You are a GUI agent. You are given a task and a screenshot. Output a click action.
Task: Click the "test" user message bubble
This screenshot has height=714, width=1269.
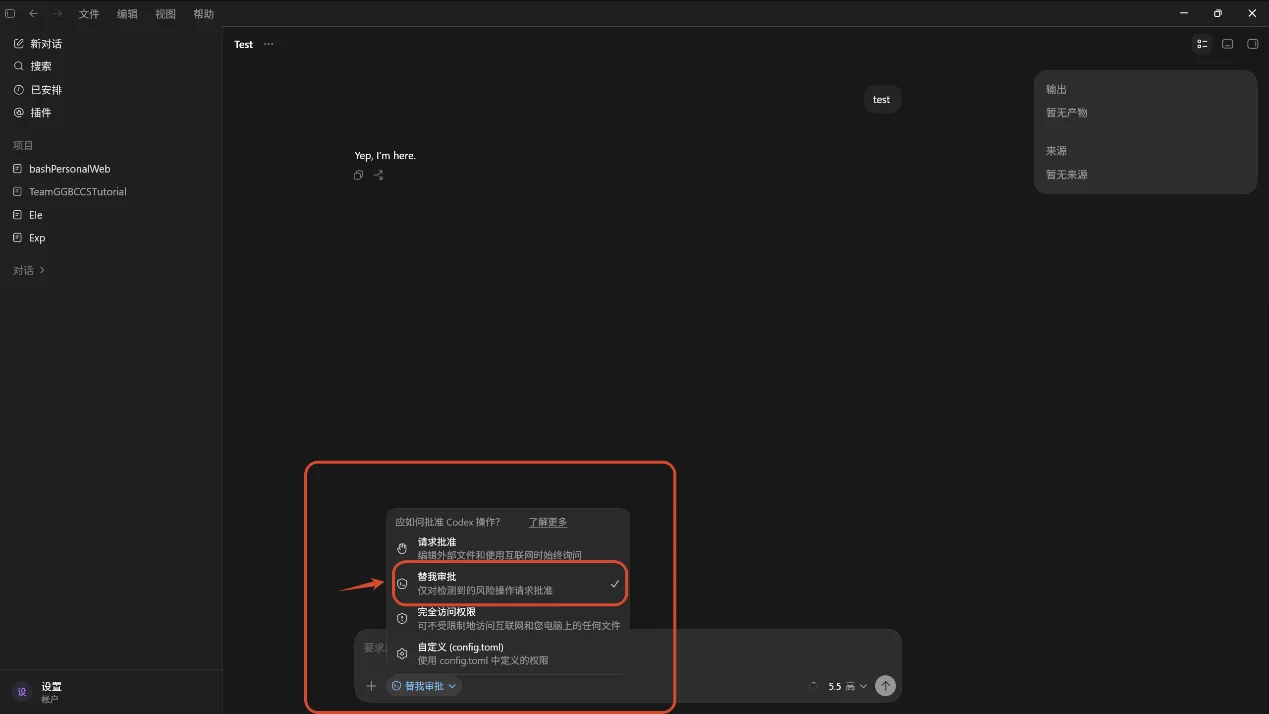[x=882, y=100]
